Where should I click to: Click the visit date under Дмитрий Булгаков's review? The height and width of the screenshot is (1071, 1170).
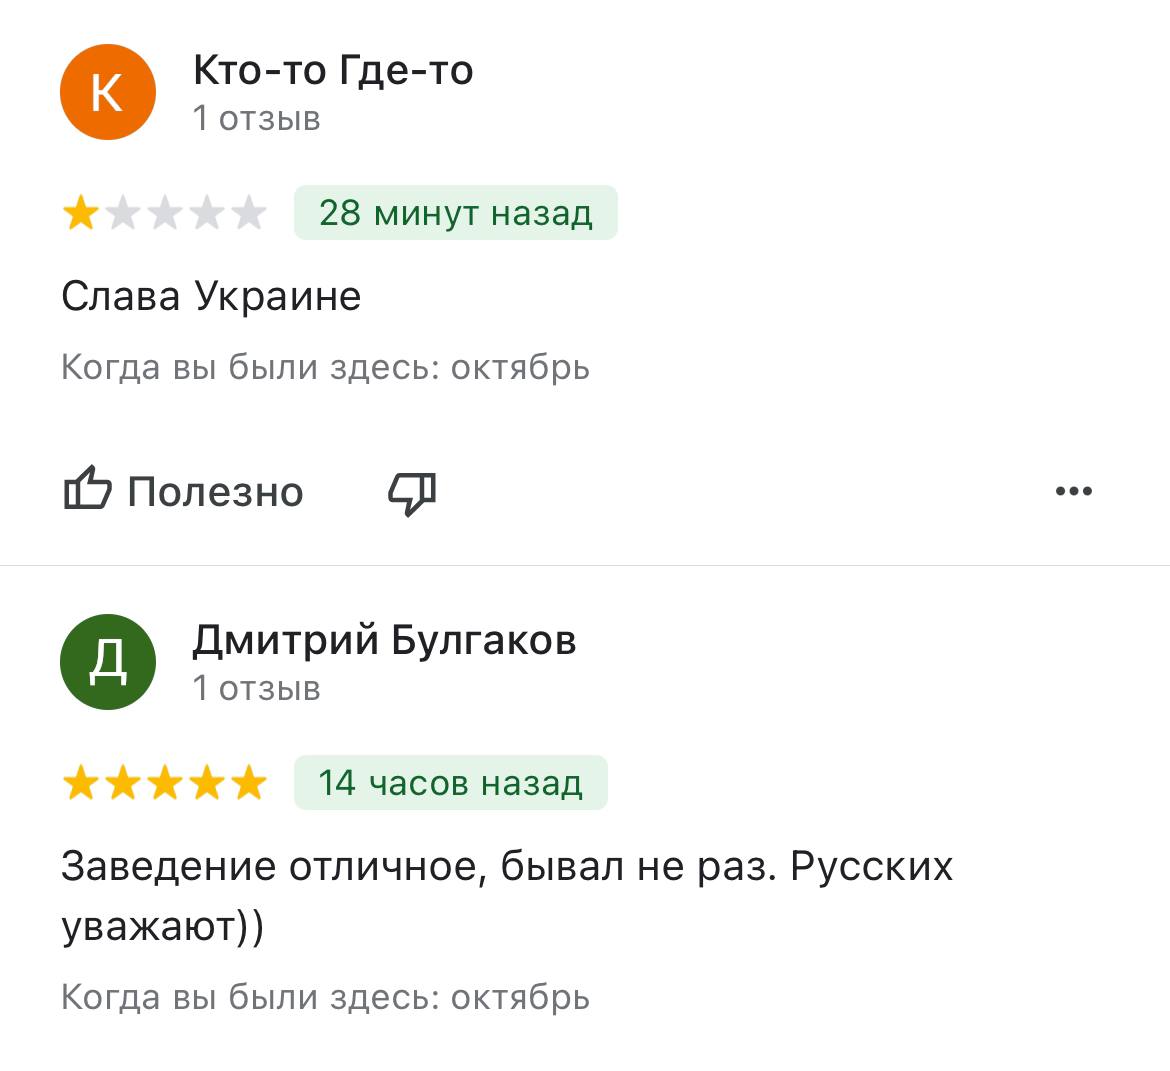coord(325,997)
